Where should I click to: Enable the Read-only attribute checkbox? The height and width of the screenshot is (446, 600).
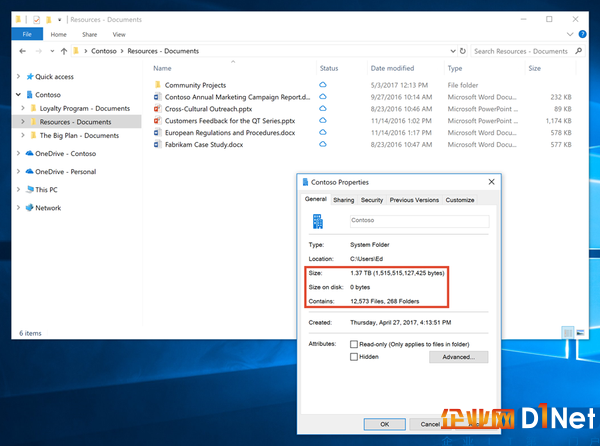coord(354,344)
